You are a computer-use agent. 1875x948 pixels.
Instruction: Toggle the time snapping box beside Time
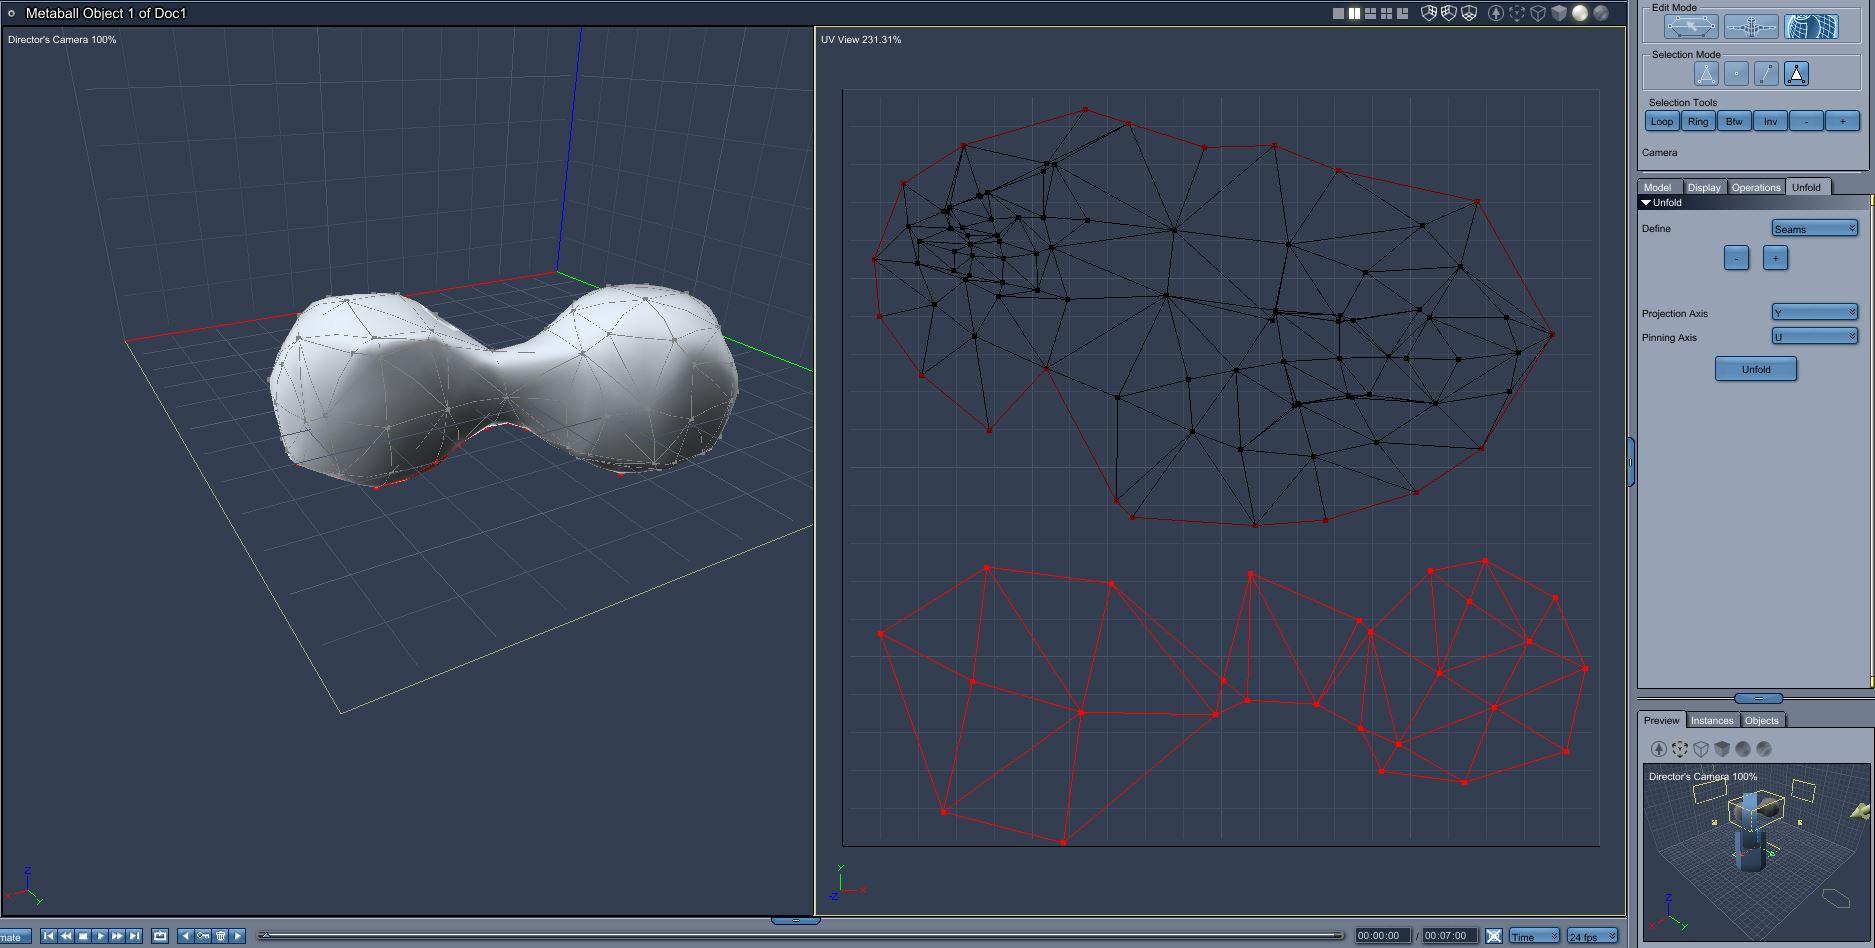pyautogui.click(x=1494, y=936)
